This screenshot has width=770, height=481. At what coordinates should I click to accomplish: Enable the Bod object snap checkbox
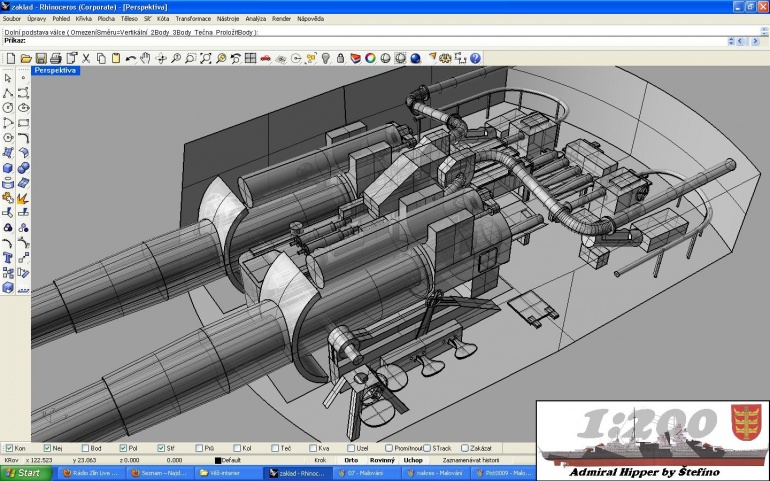pyautogui.click(x=85, y=448)
